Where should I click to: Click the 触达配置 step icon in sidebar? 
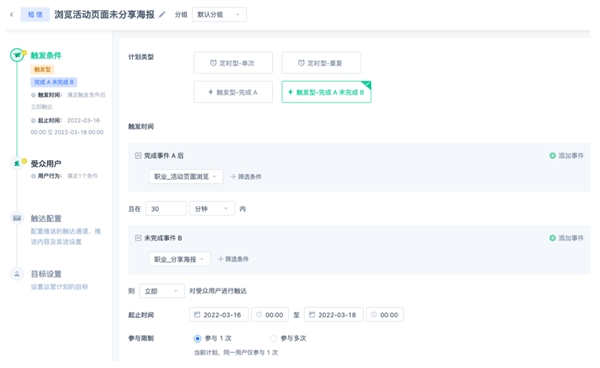(17, 218)
